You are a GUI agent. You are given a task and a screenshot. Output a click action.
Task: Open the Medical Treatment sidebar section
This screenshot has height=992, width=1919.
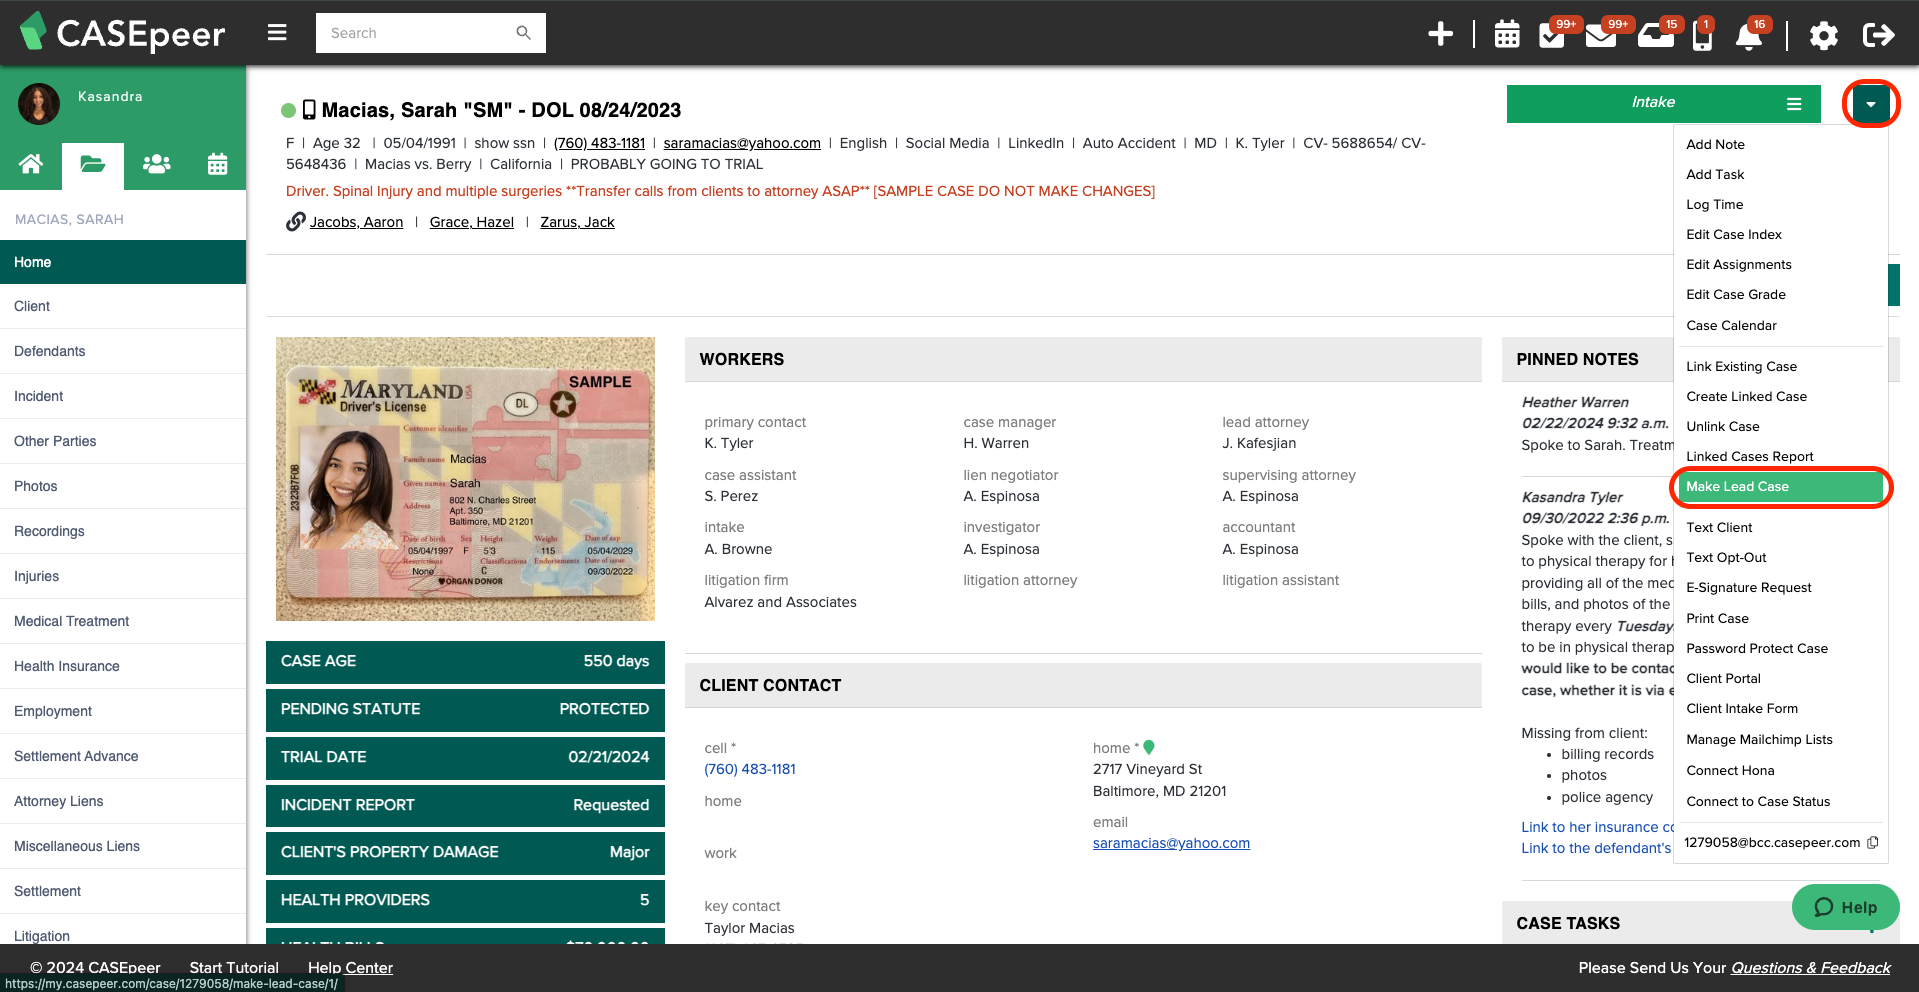pyautogui.click(x=123, y=621)
